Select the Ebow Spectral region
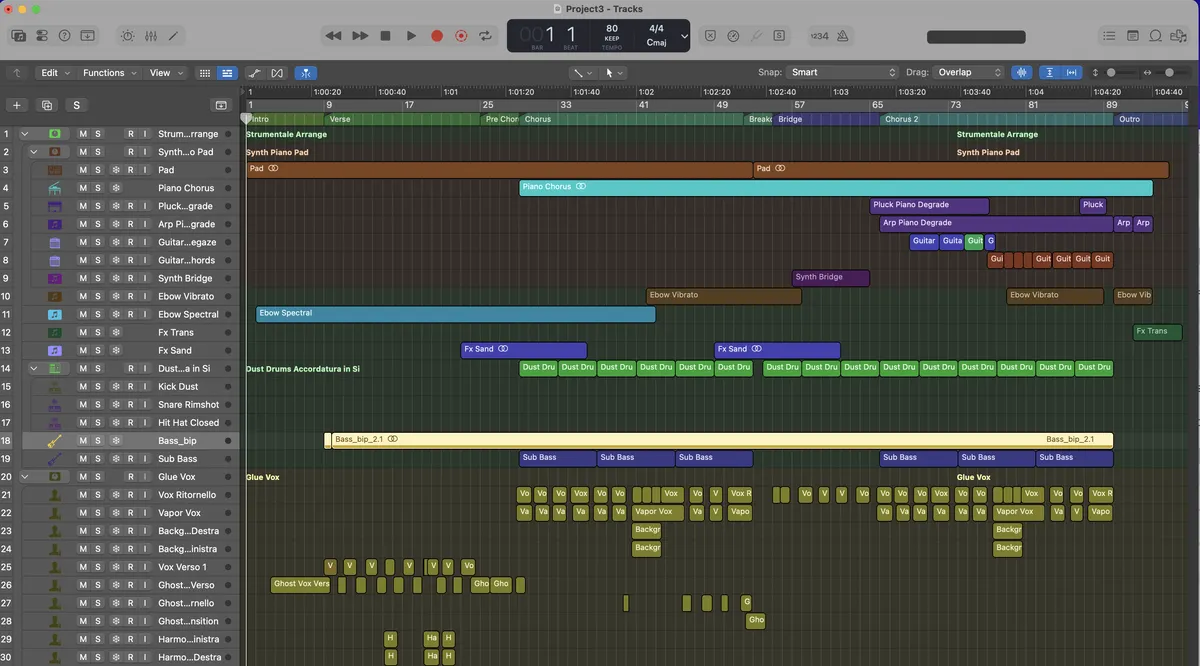 point(456,314)
